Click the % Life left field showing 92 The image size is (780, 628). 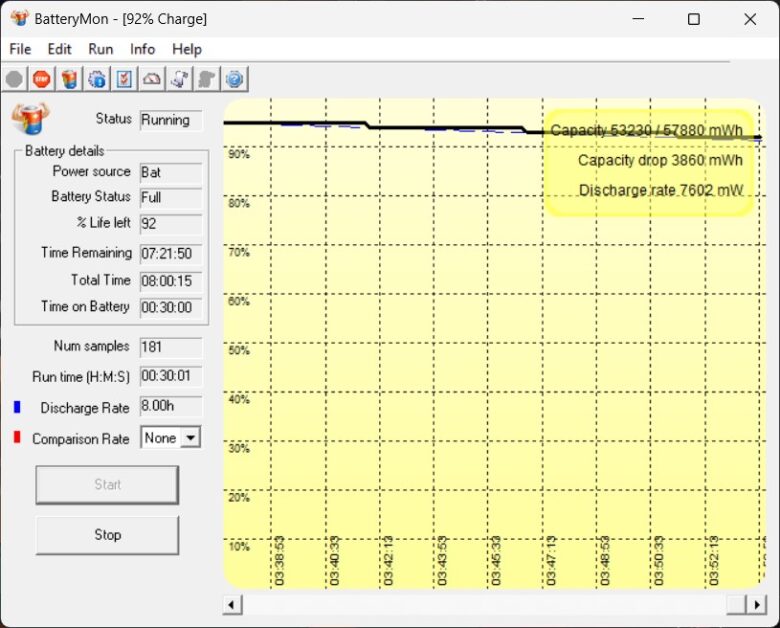click(x=171, y=224)
